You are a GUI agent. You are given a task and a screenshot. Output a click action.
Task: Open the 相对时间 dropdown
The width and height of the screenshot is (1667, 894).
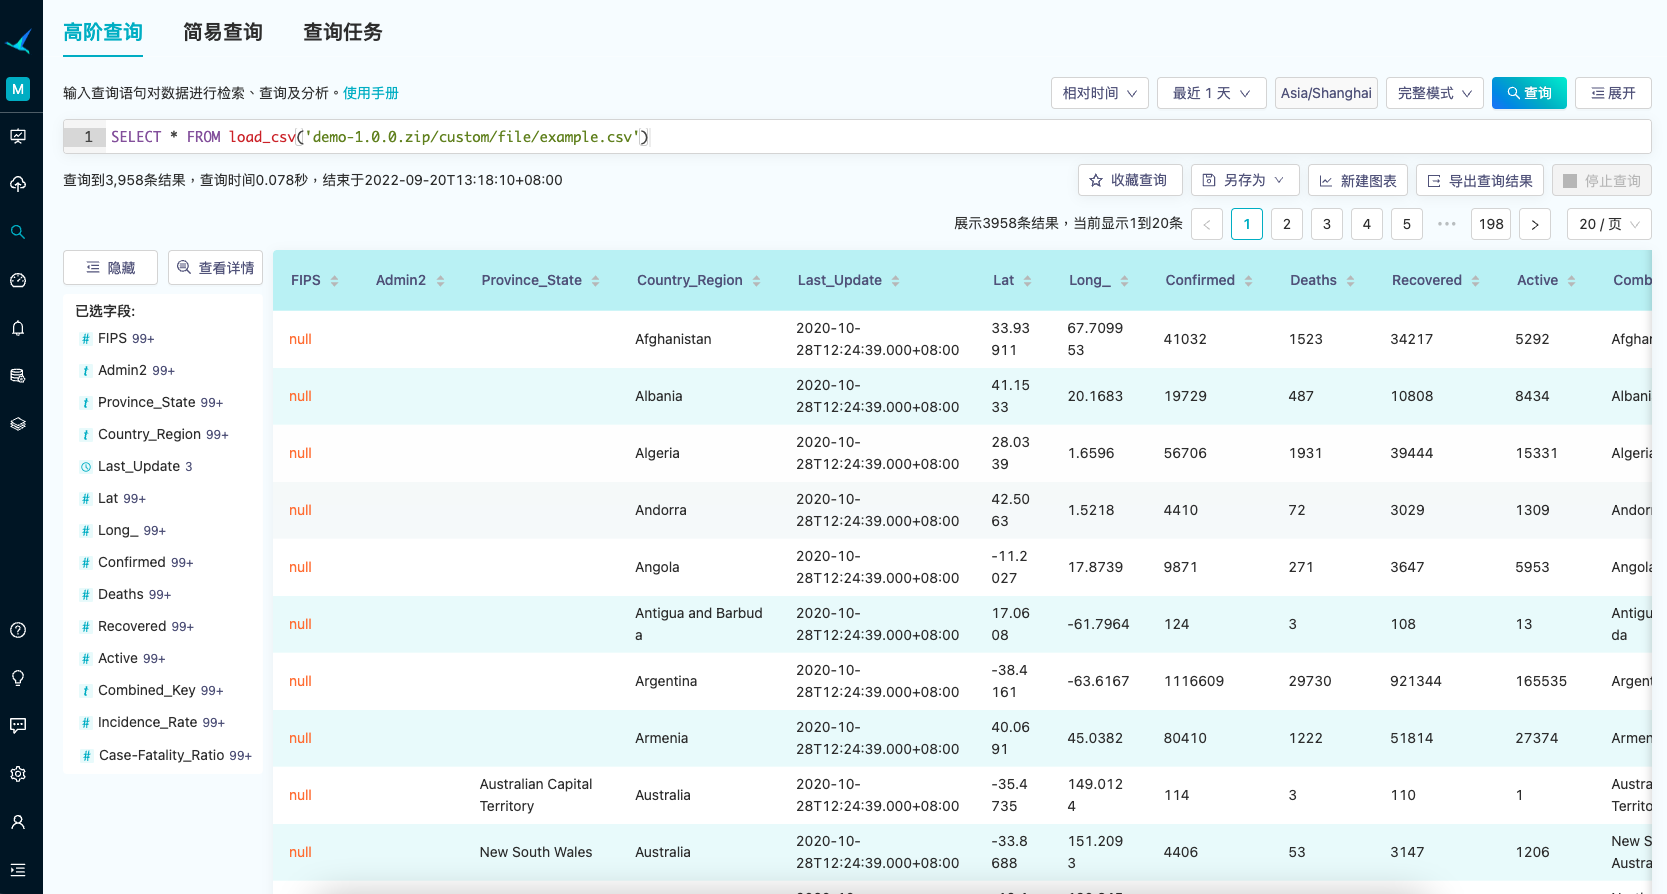pos(1100,93)
